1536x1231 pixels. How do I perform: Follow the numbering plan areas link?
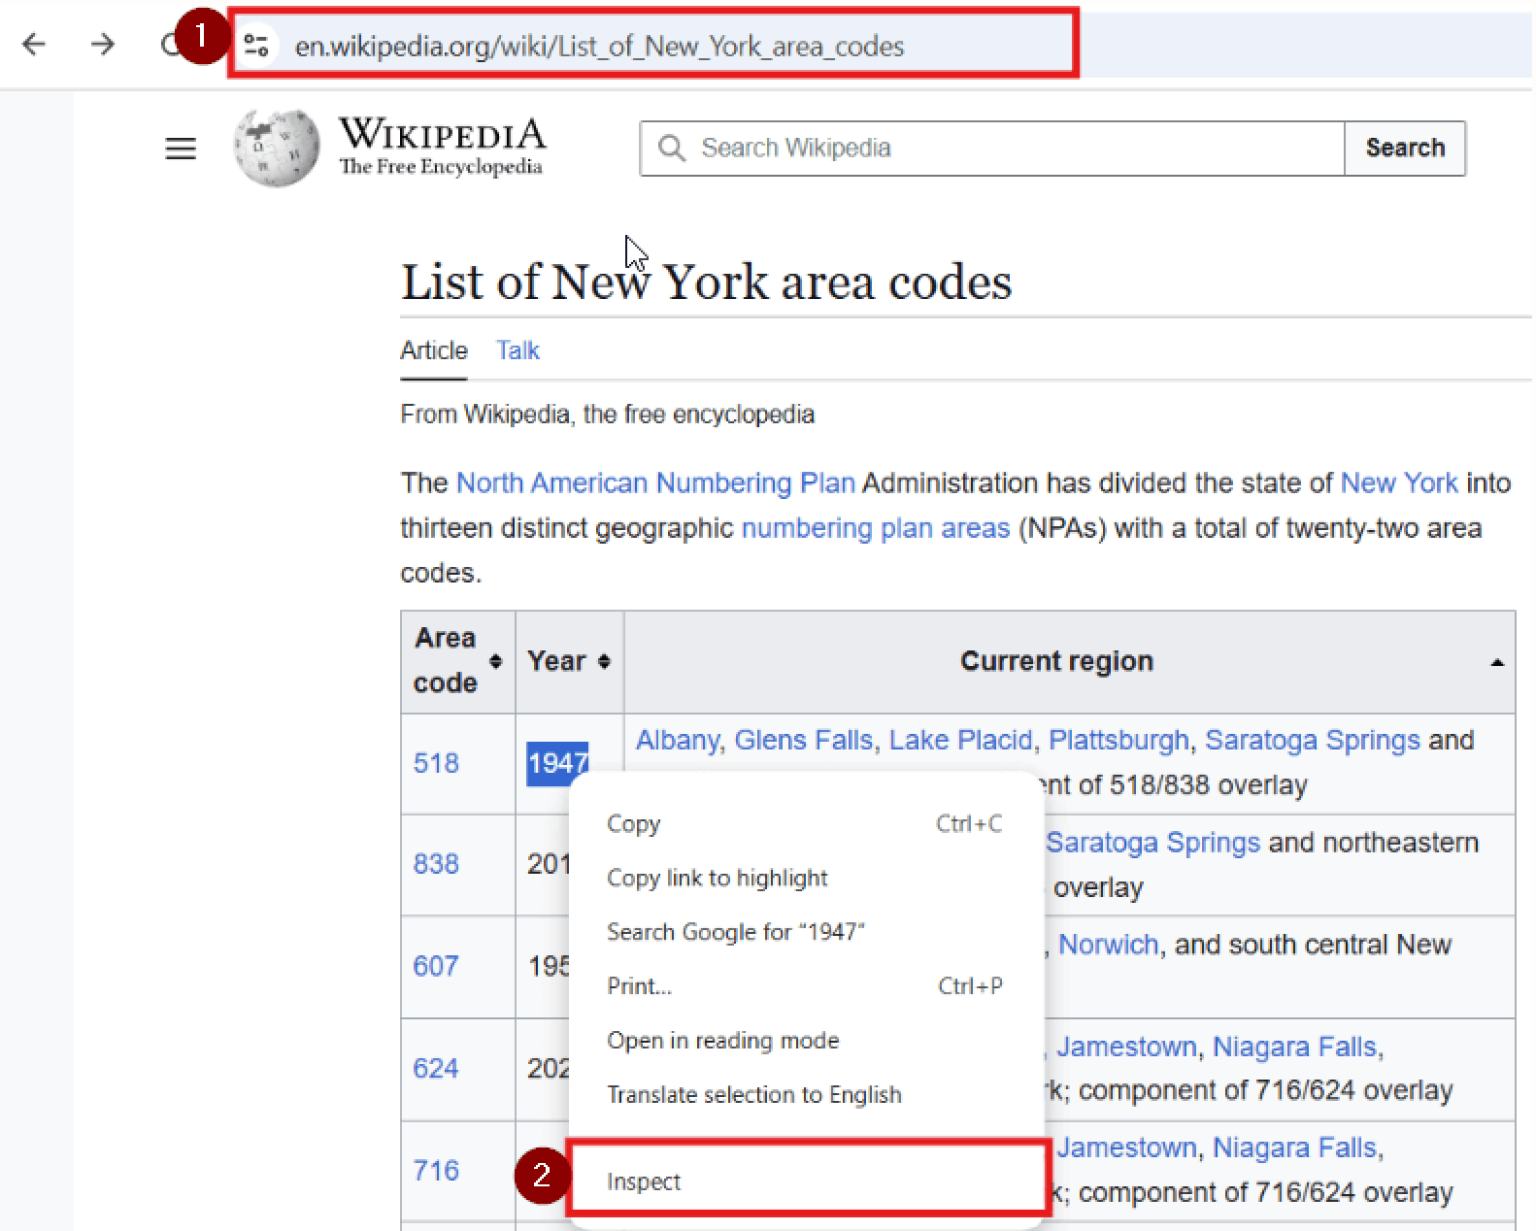pos(876,528)
